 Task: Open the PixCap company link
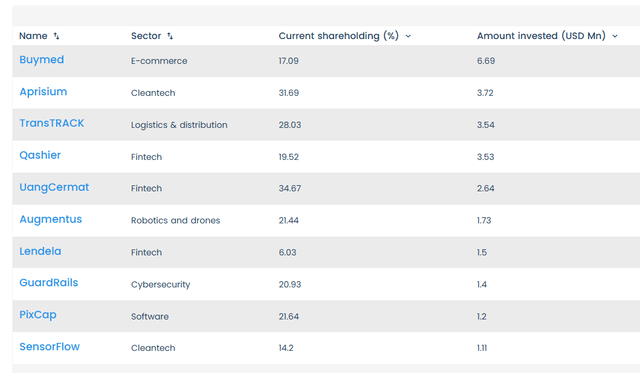click(x=38, y=315)
